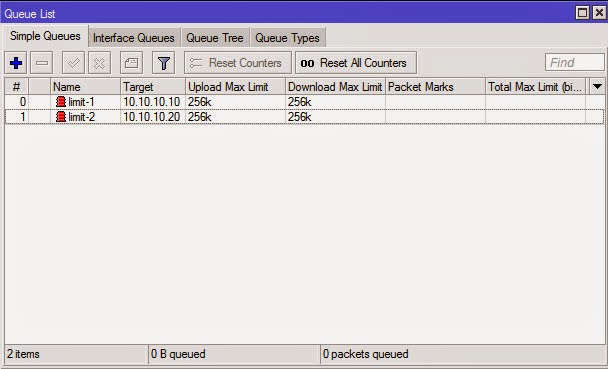Click the red queue icon of limit-1
The height and width of the screenshot is (369, 608).
[x=61, y=102]
